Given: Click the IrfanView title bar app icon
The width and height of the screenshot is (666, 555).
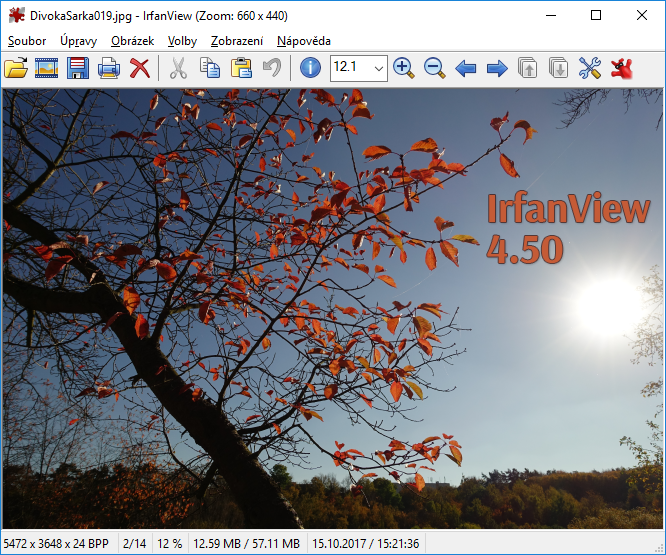Looking at the screenshot, I should click(17, 16).
